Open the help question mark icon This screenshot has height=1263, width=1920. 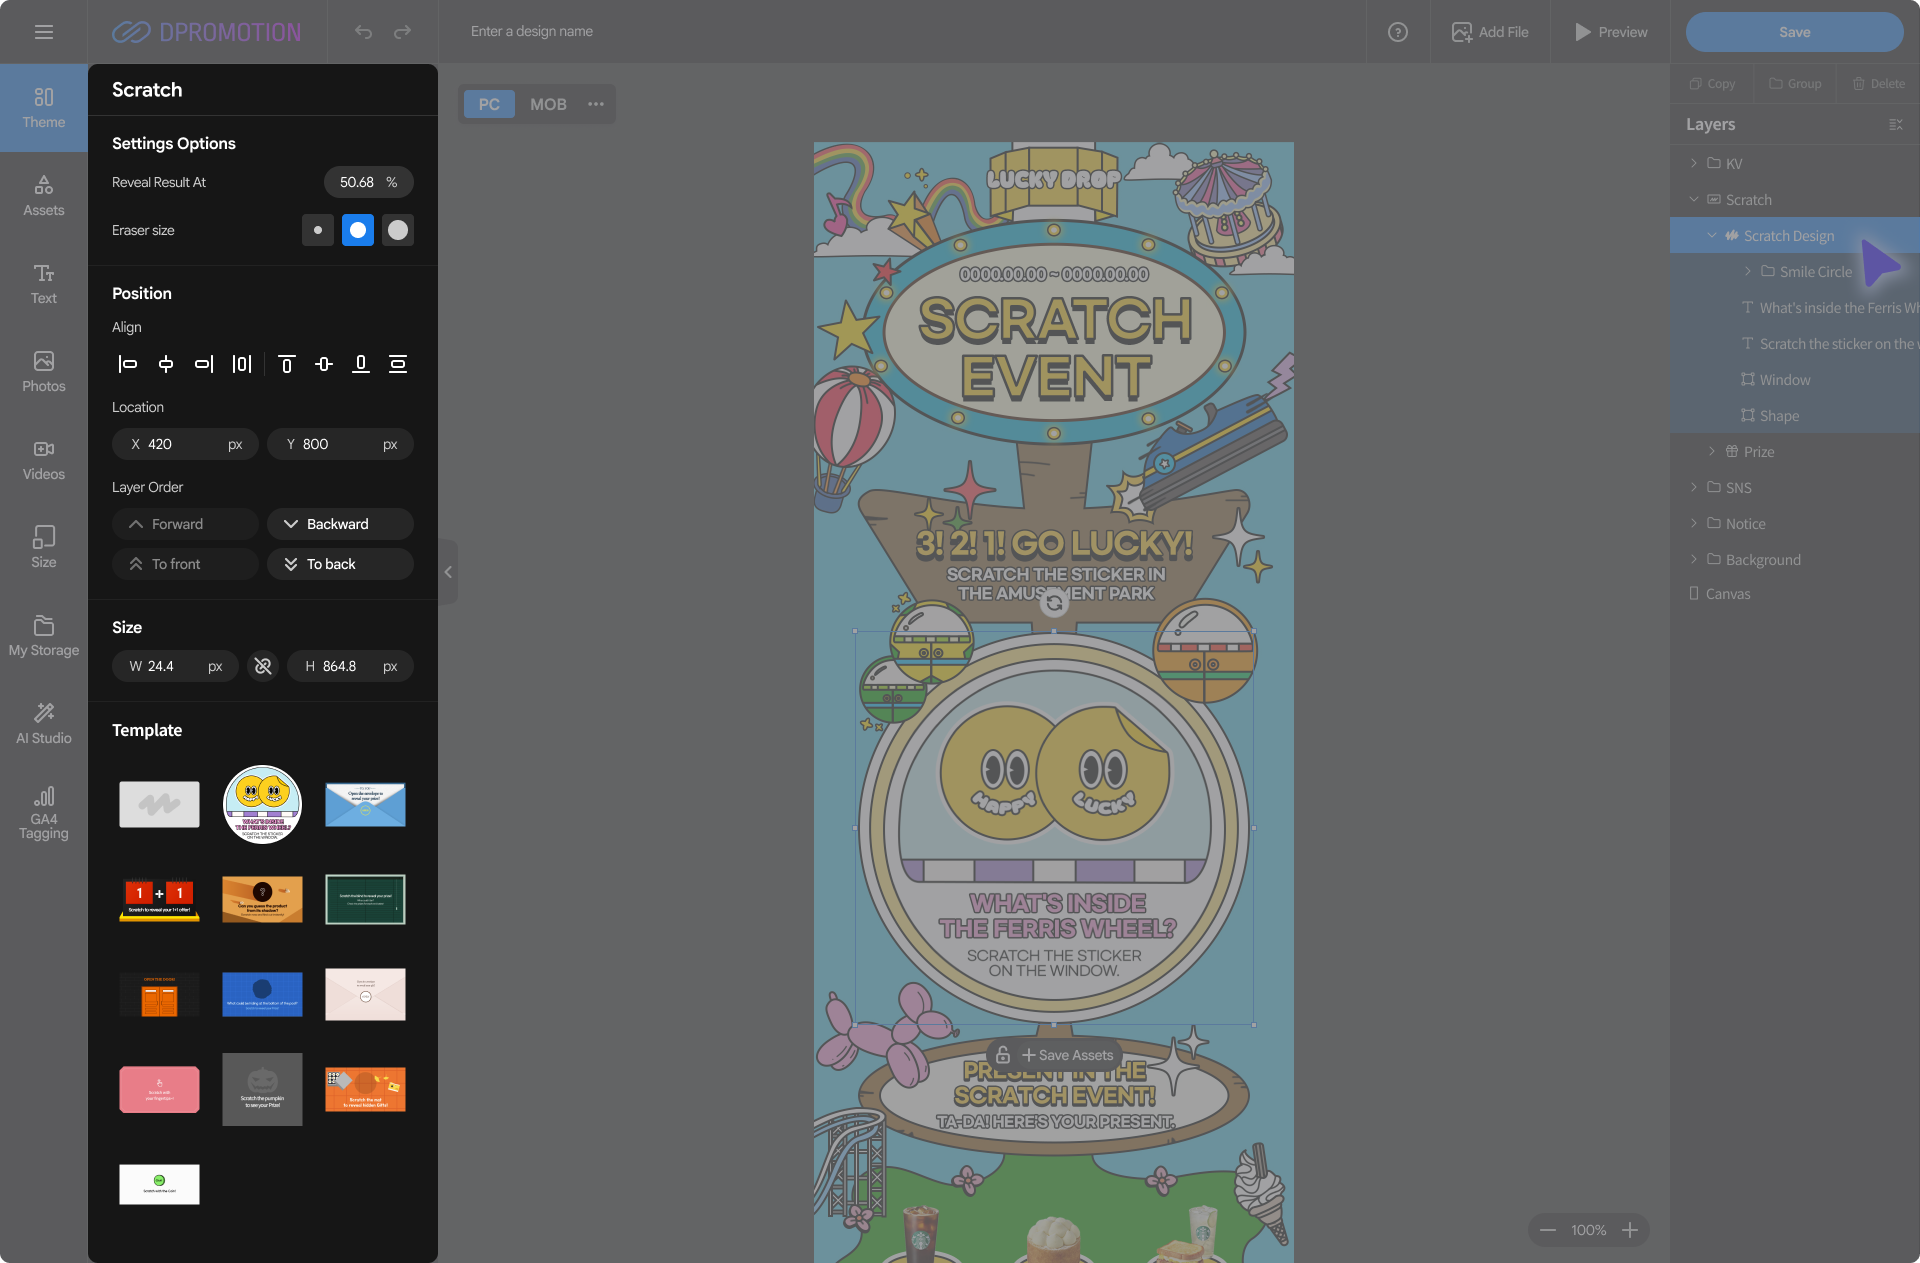(x=1398, y=32)
